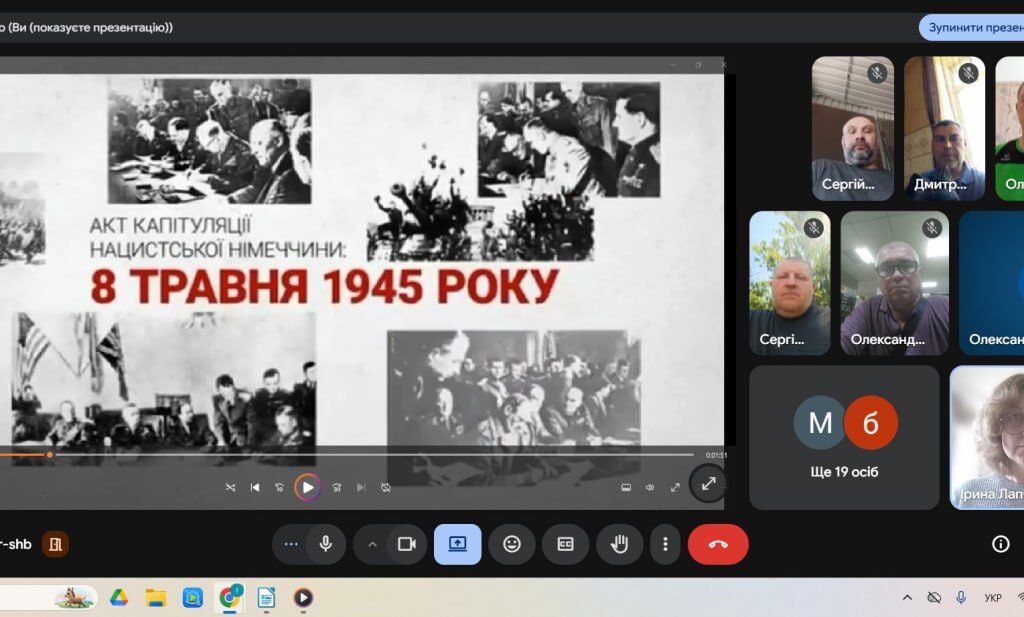Open Google Drive from the taskbar

pos(118,597)
